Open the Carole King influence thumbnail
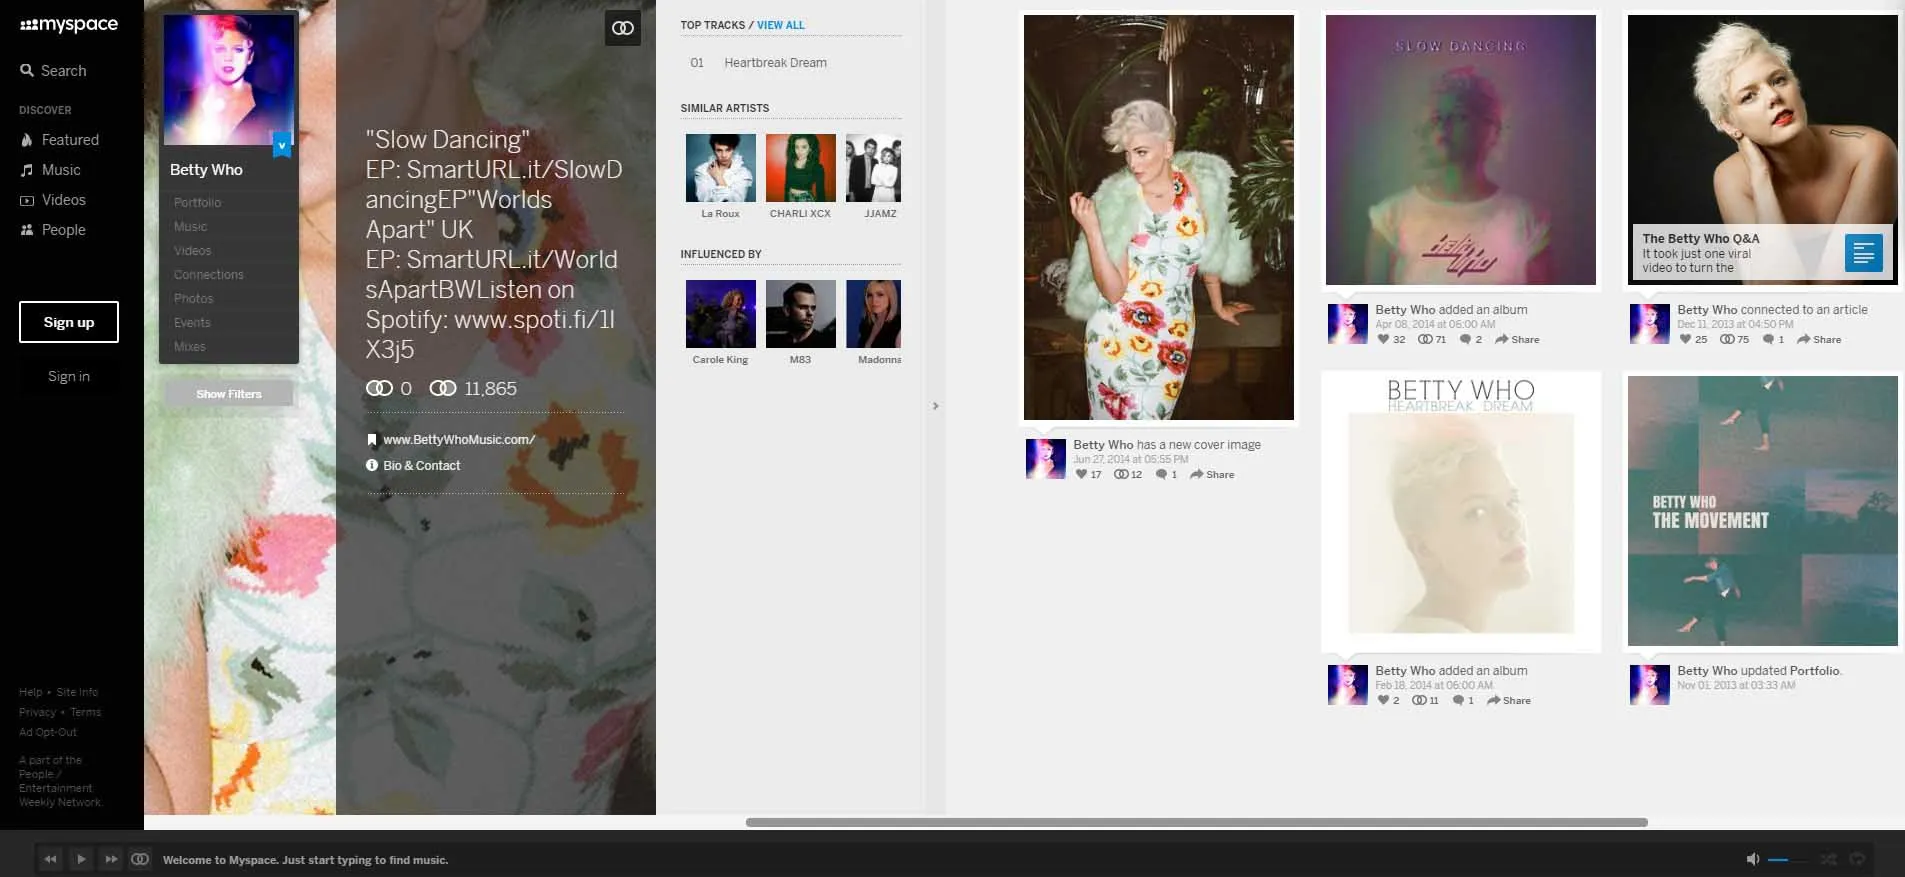 tap(721, 314)
